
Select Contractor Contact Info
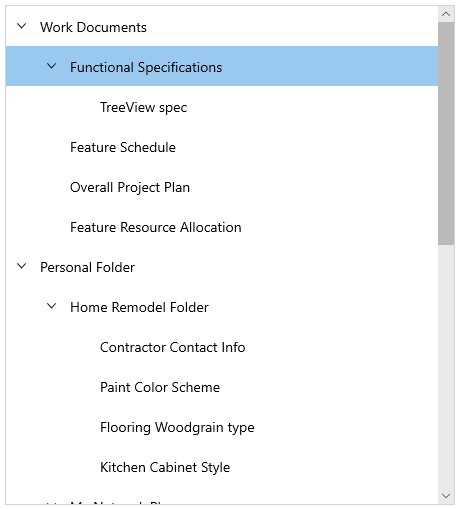(222, 347)
